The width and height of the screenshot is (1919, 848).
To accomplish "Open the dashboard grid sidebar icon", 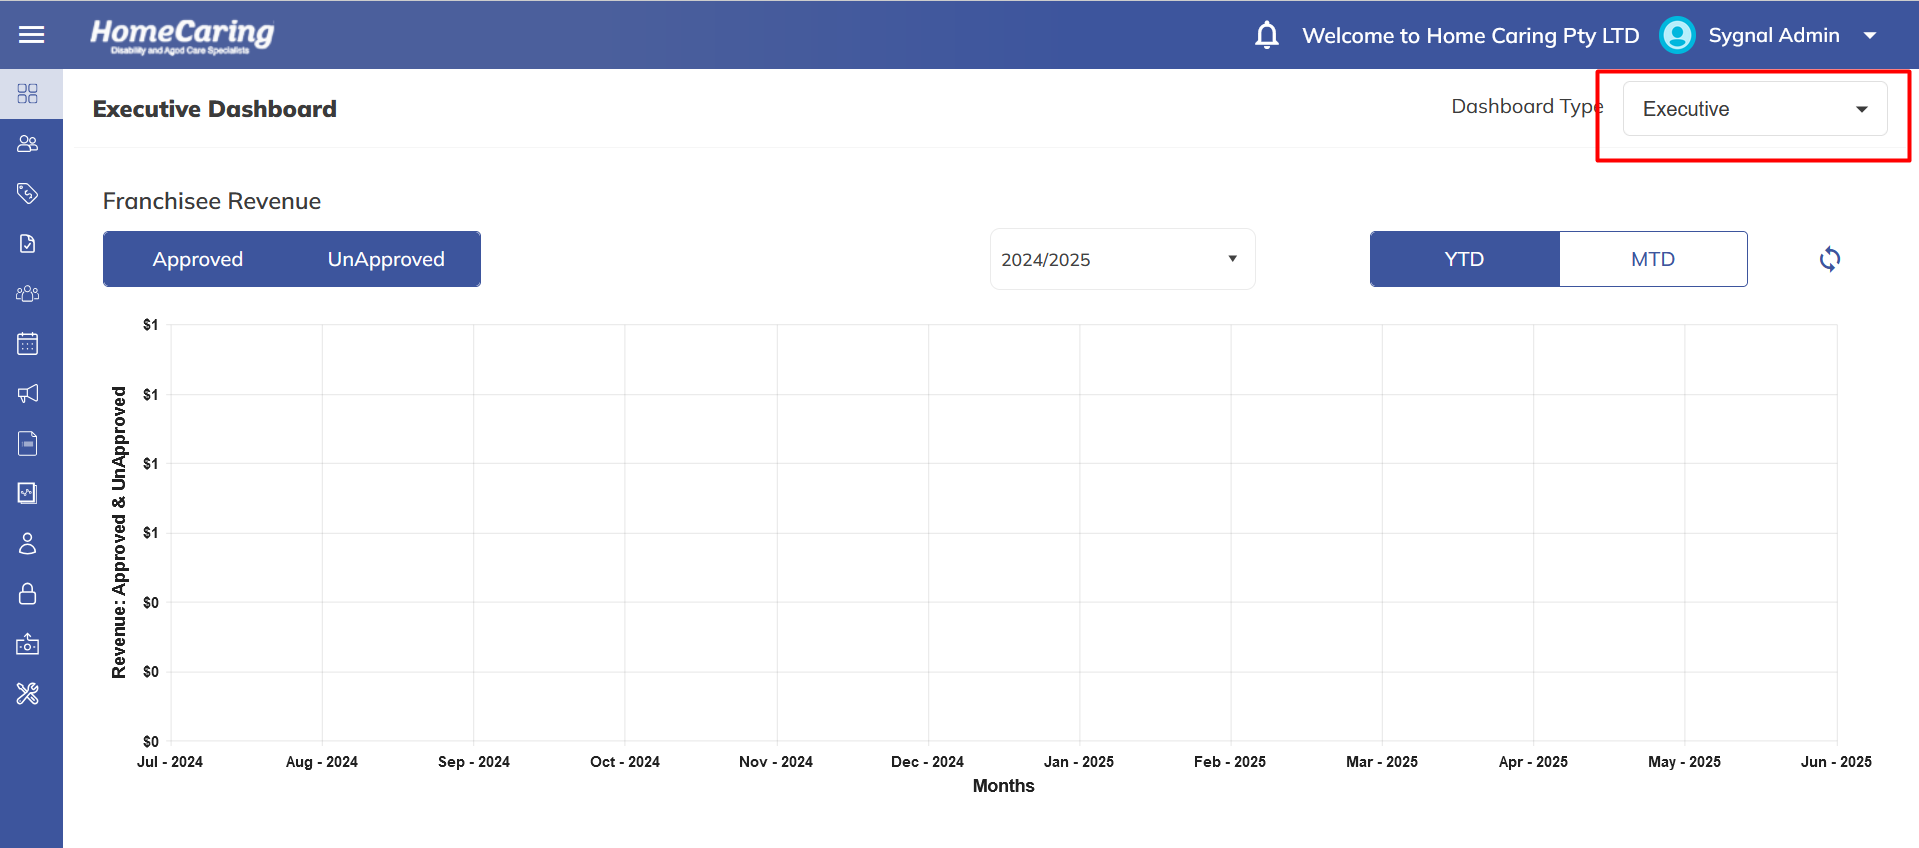I will pos(28,94).
